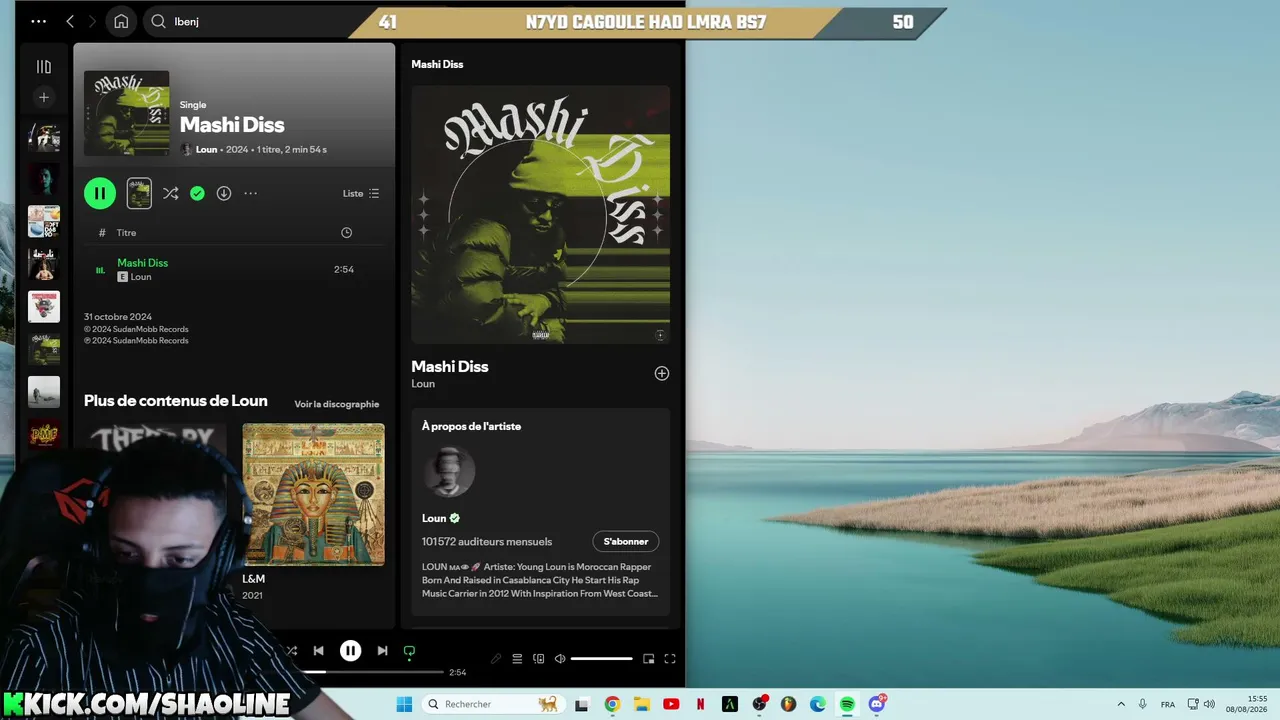
Task: Toggle repeat mode in the player bar
Action: coord(409,651)
